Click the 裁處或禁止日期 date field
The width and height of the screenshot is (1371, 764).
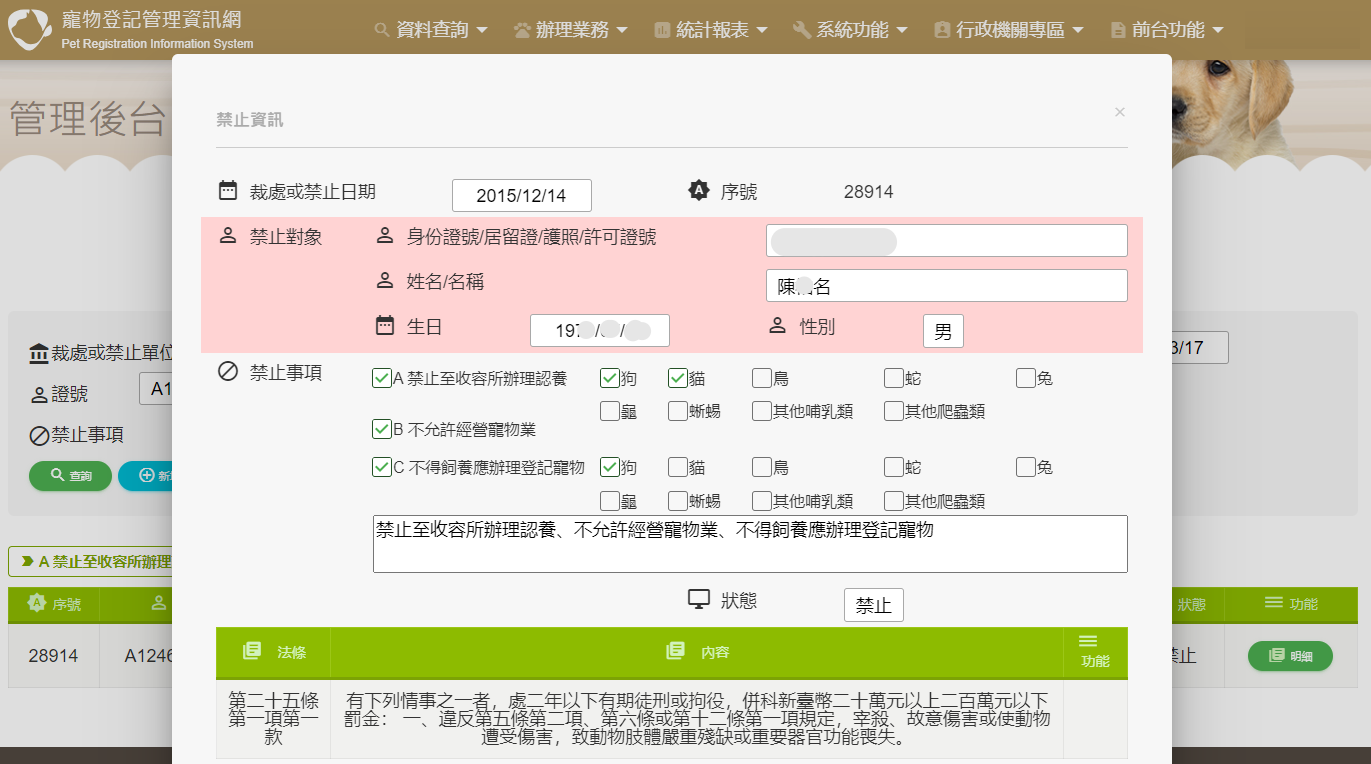pyautogui.click(x=521, y=196)
